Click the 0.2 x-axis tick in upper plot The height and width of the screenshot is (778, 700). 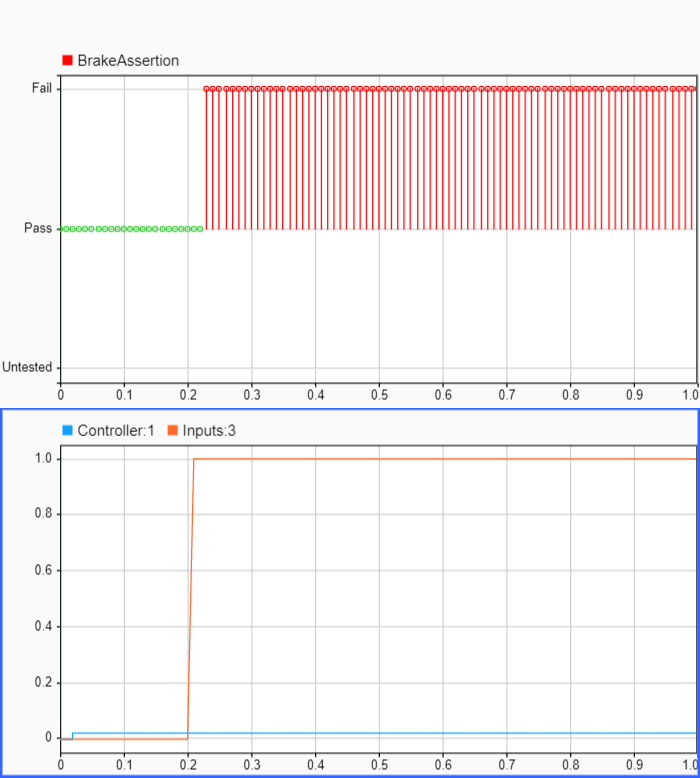188,395
